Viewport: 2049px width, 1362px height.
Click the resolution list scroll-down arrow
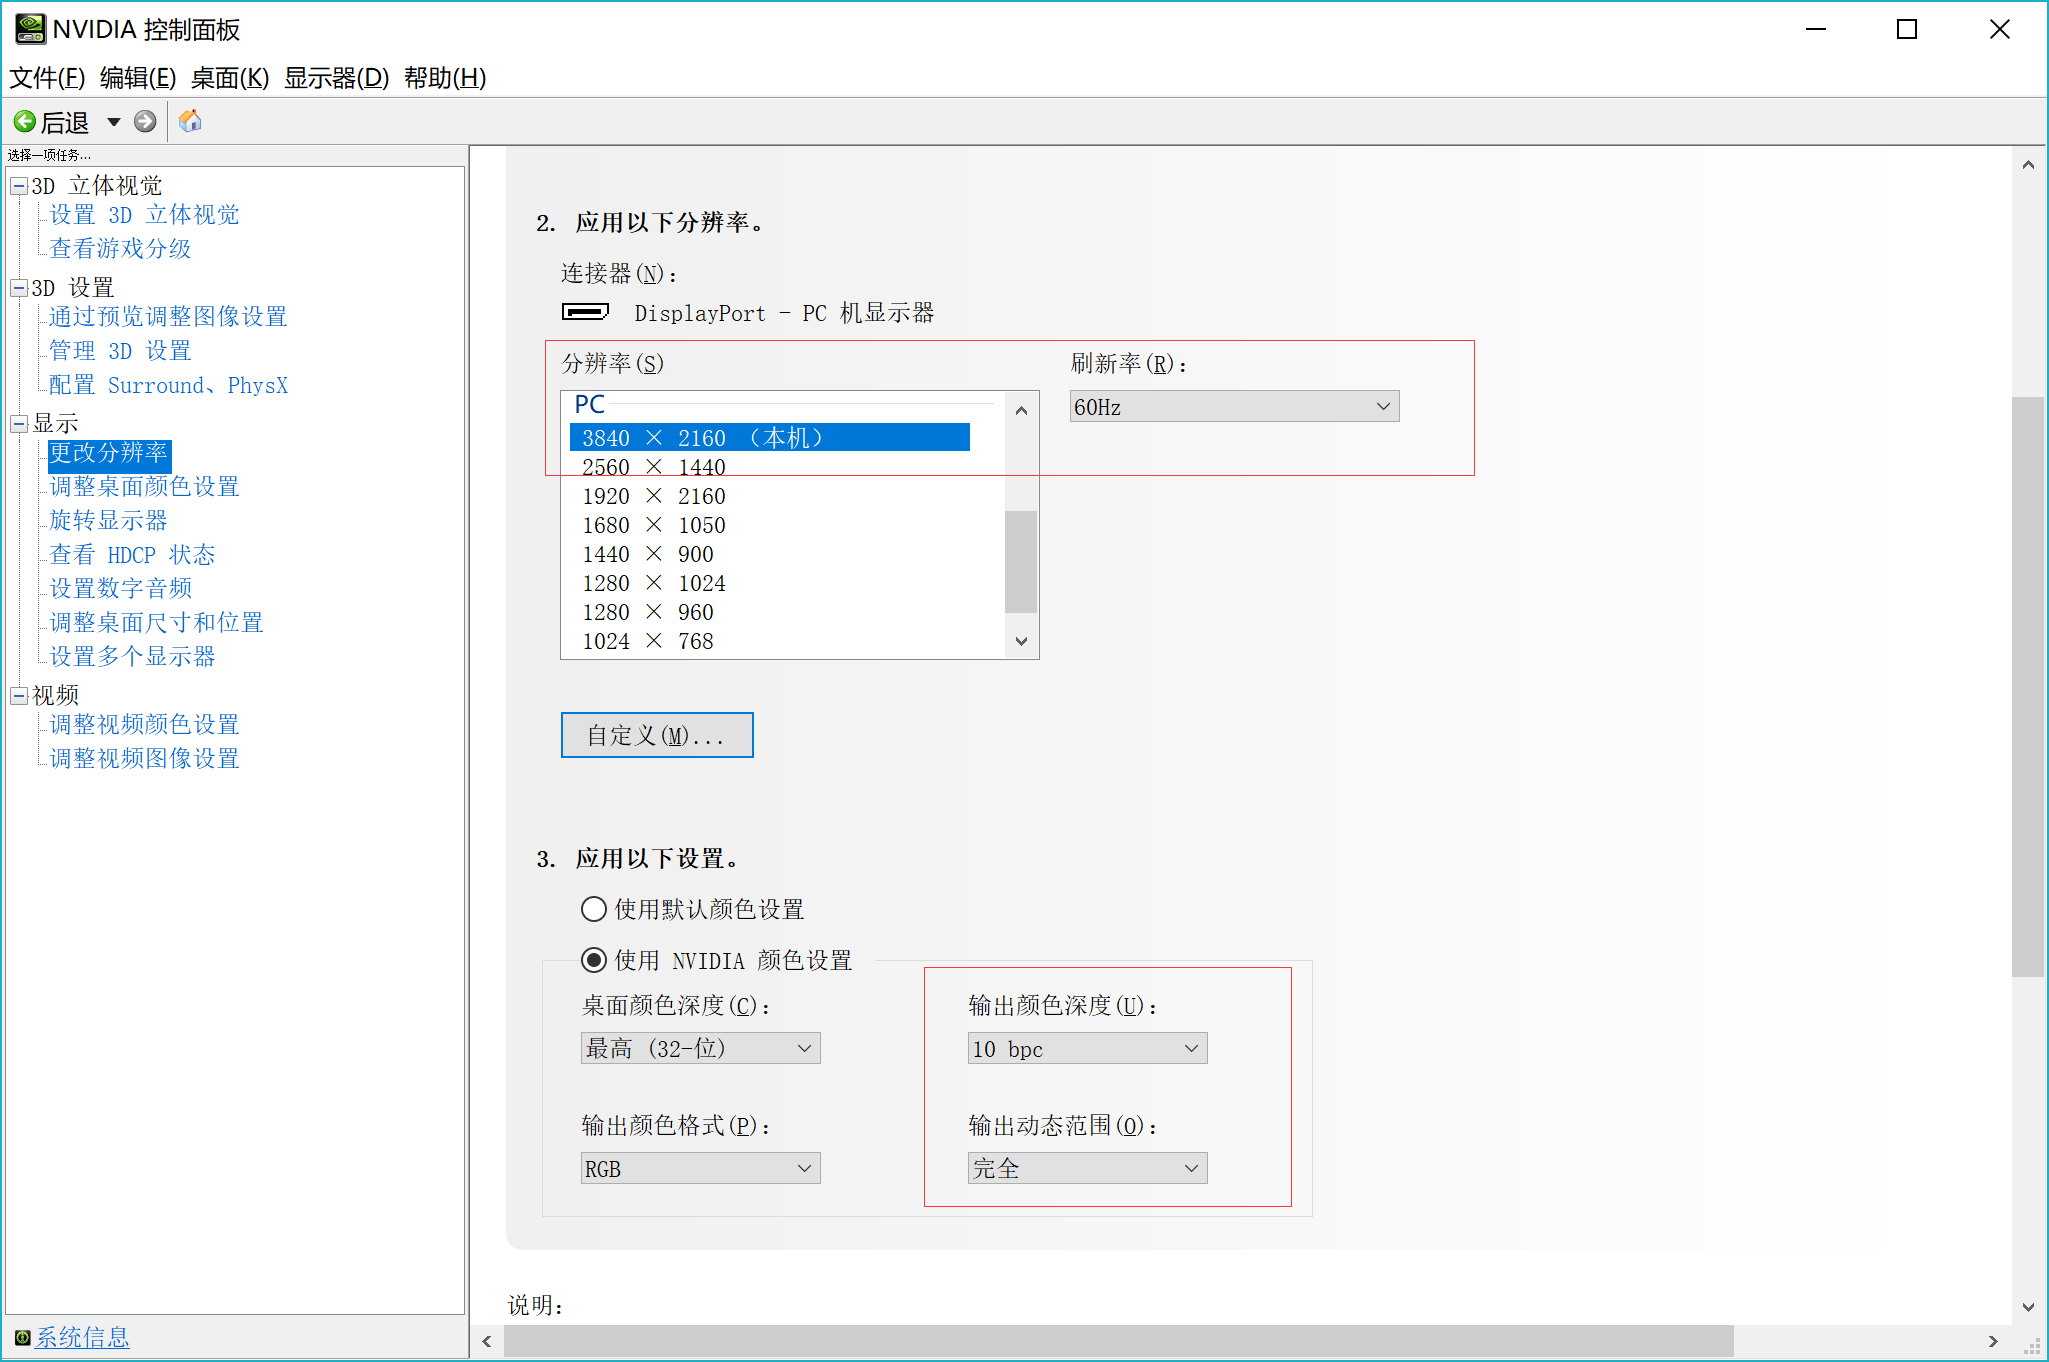1021,641
